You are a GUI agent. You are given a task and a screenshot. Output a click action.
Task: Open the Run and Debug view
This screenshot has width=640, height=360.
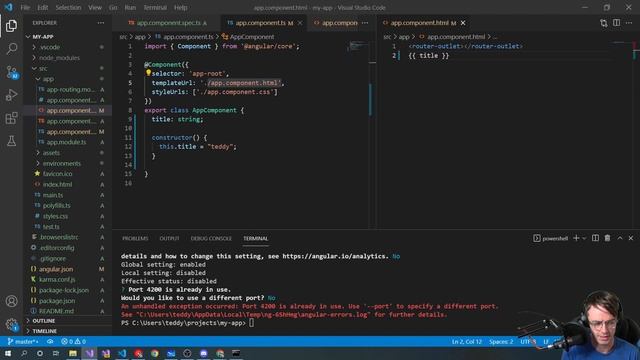pyautogui.click(x=11, y=95)
